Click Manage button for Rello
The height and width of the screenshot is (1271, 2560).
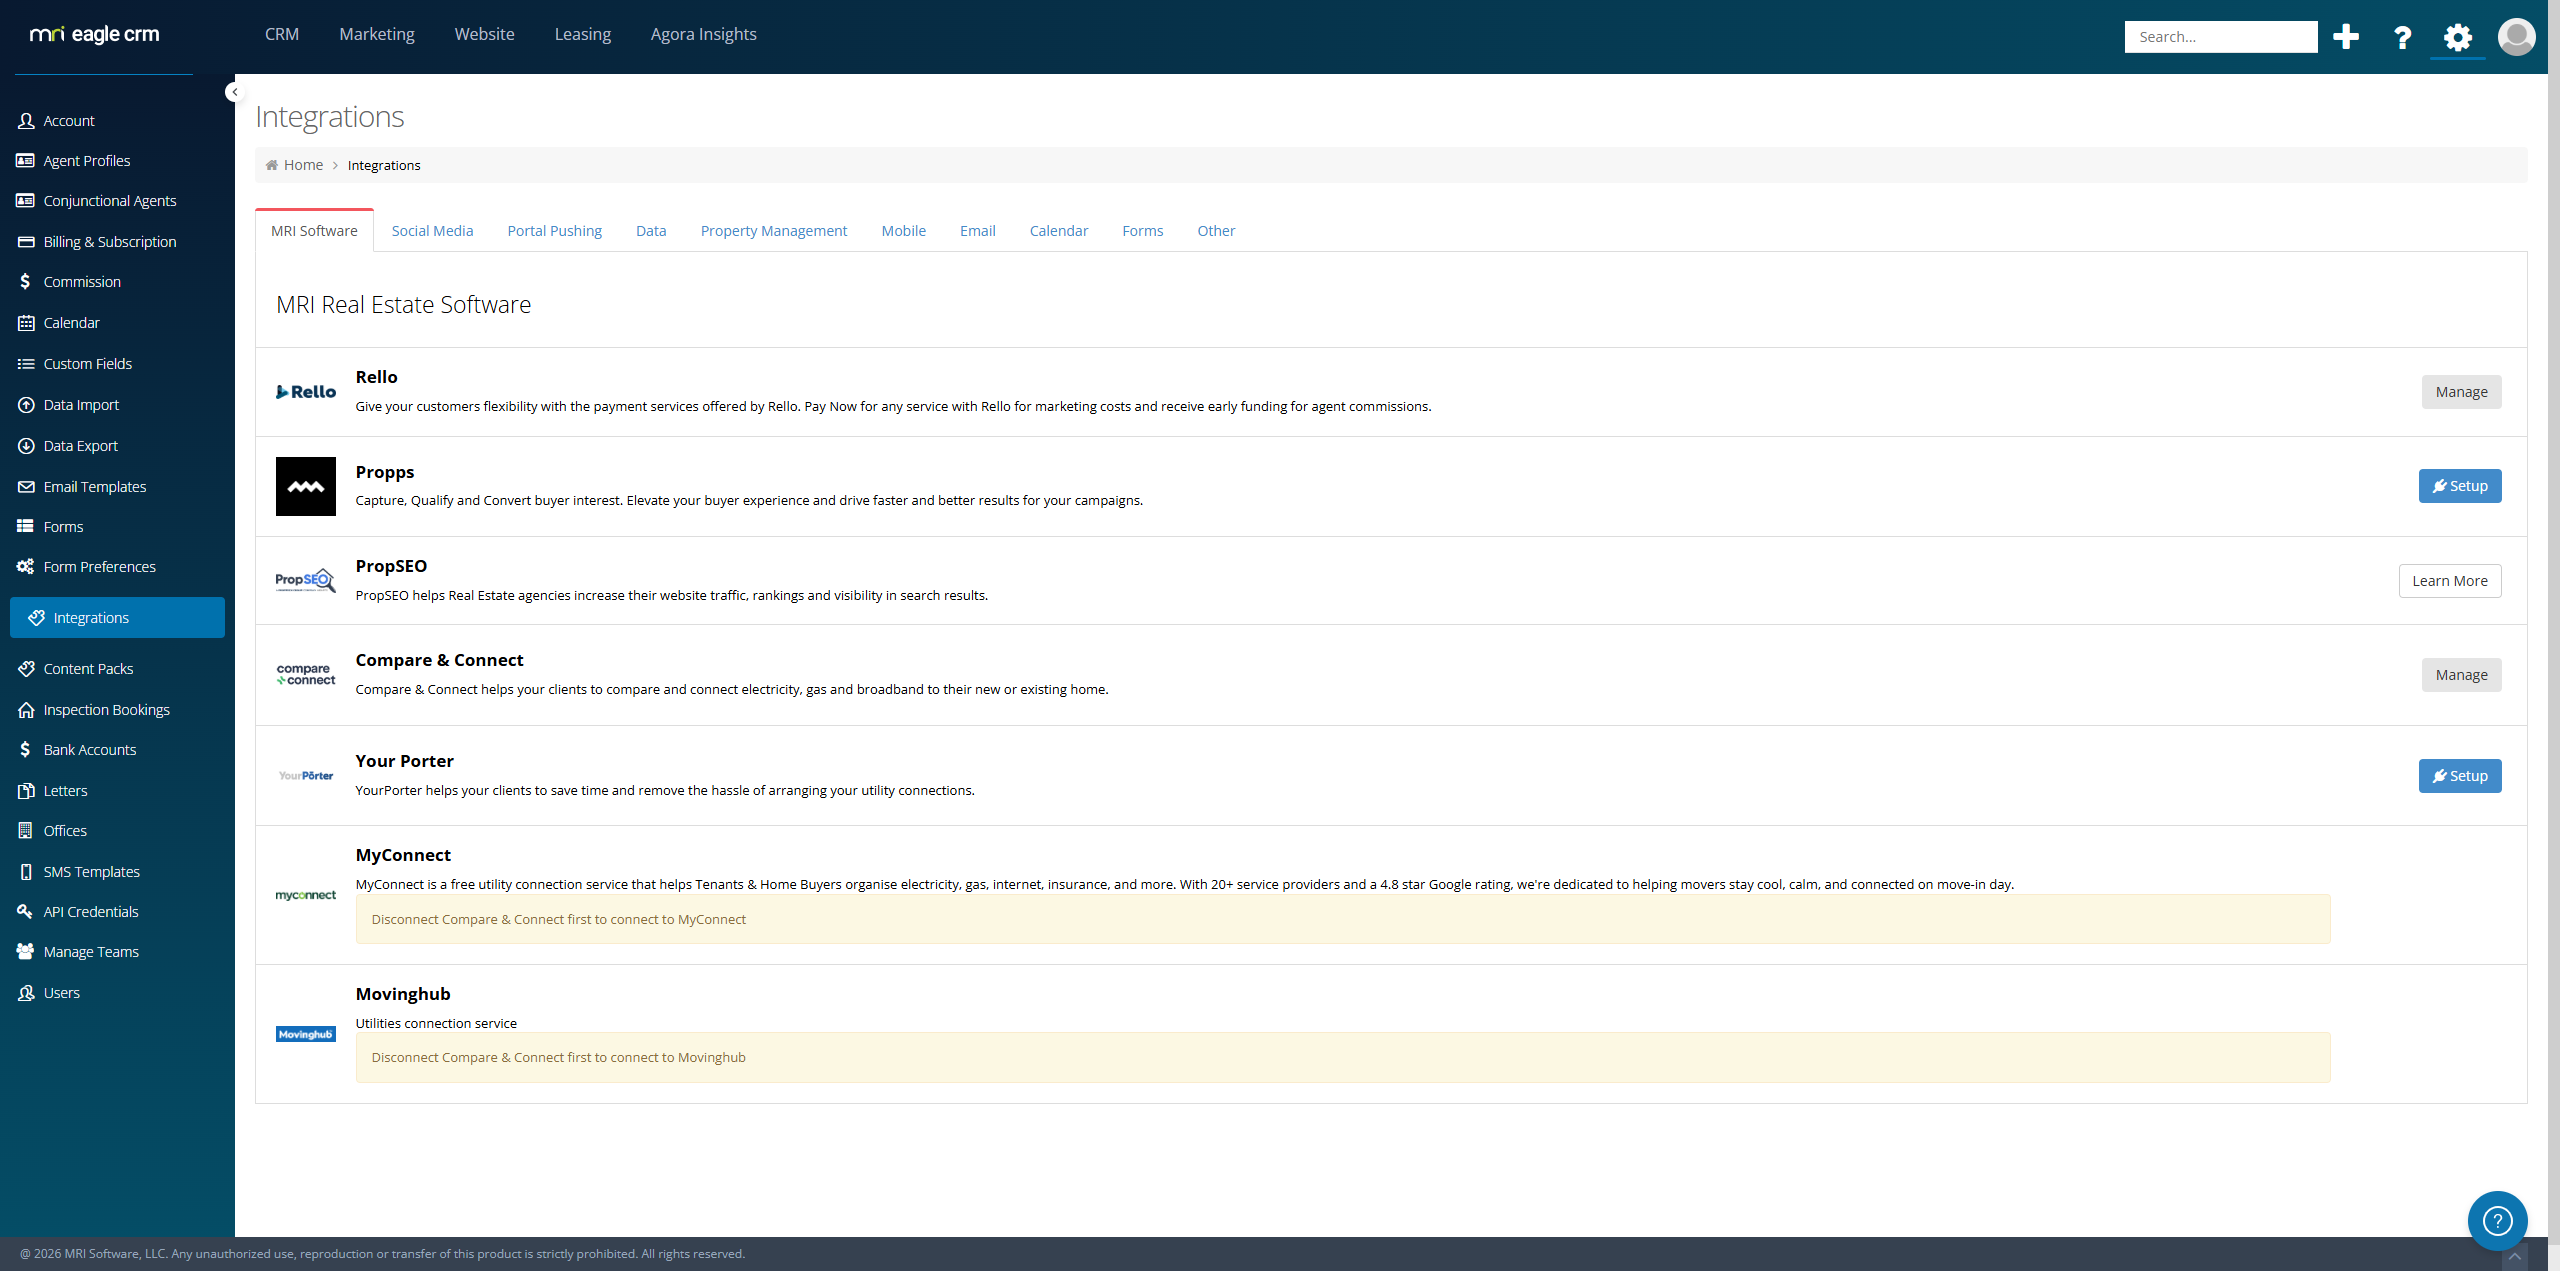tap(2460, 392)
